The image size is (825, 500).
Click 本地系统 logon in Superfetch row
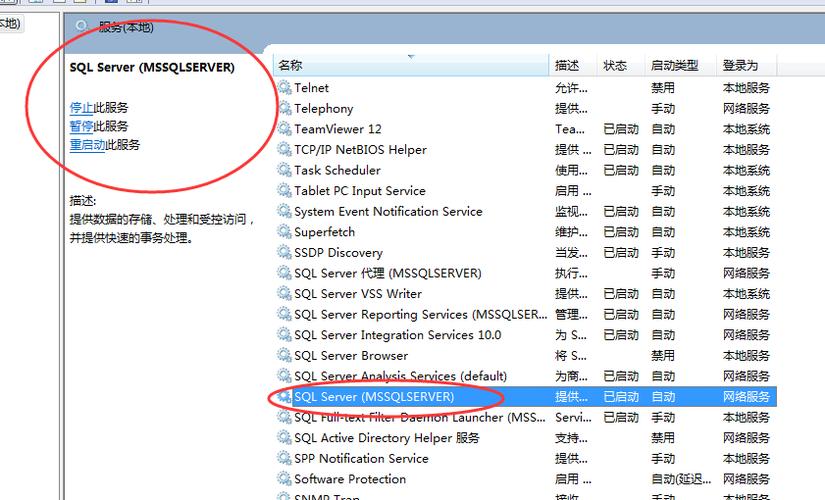[746, 232]
